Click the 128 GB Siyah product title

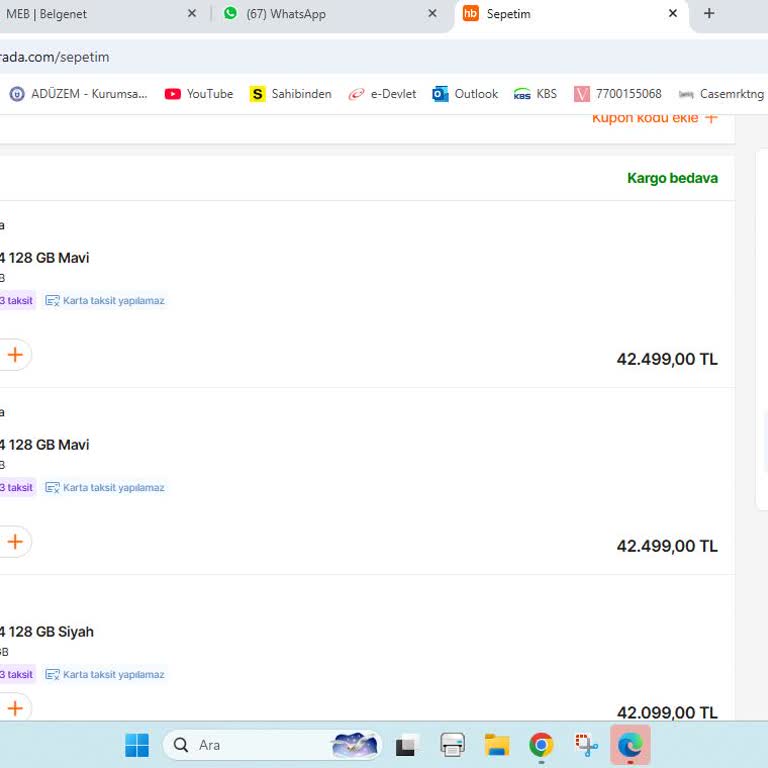coord(47,632)
